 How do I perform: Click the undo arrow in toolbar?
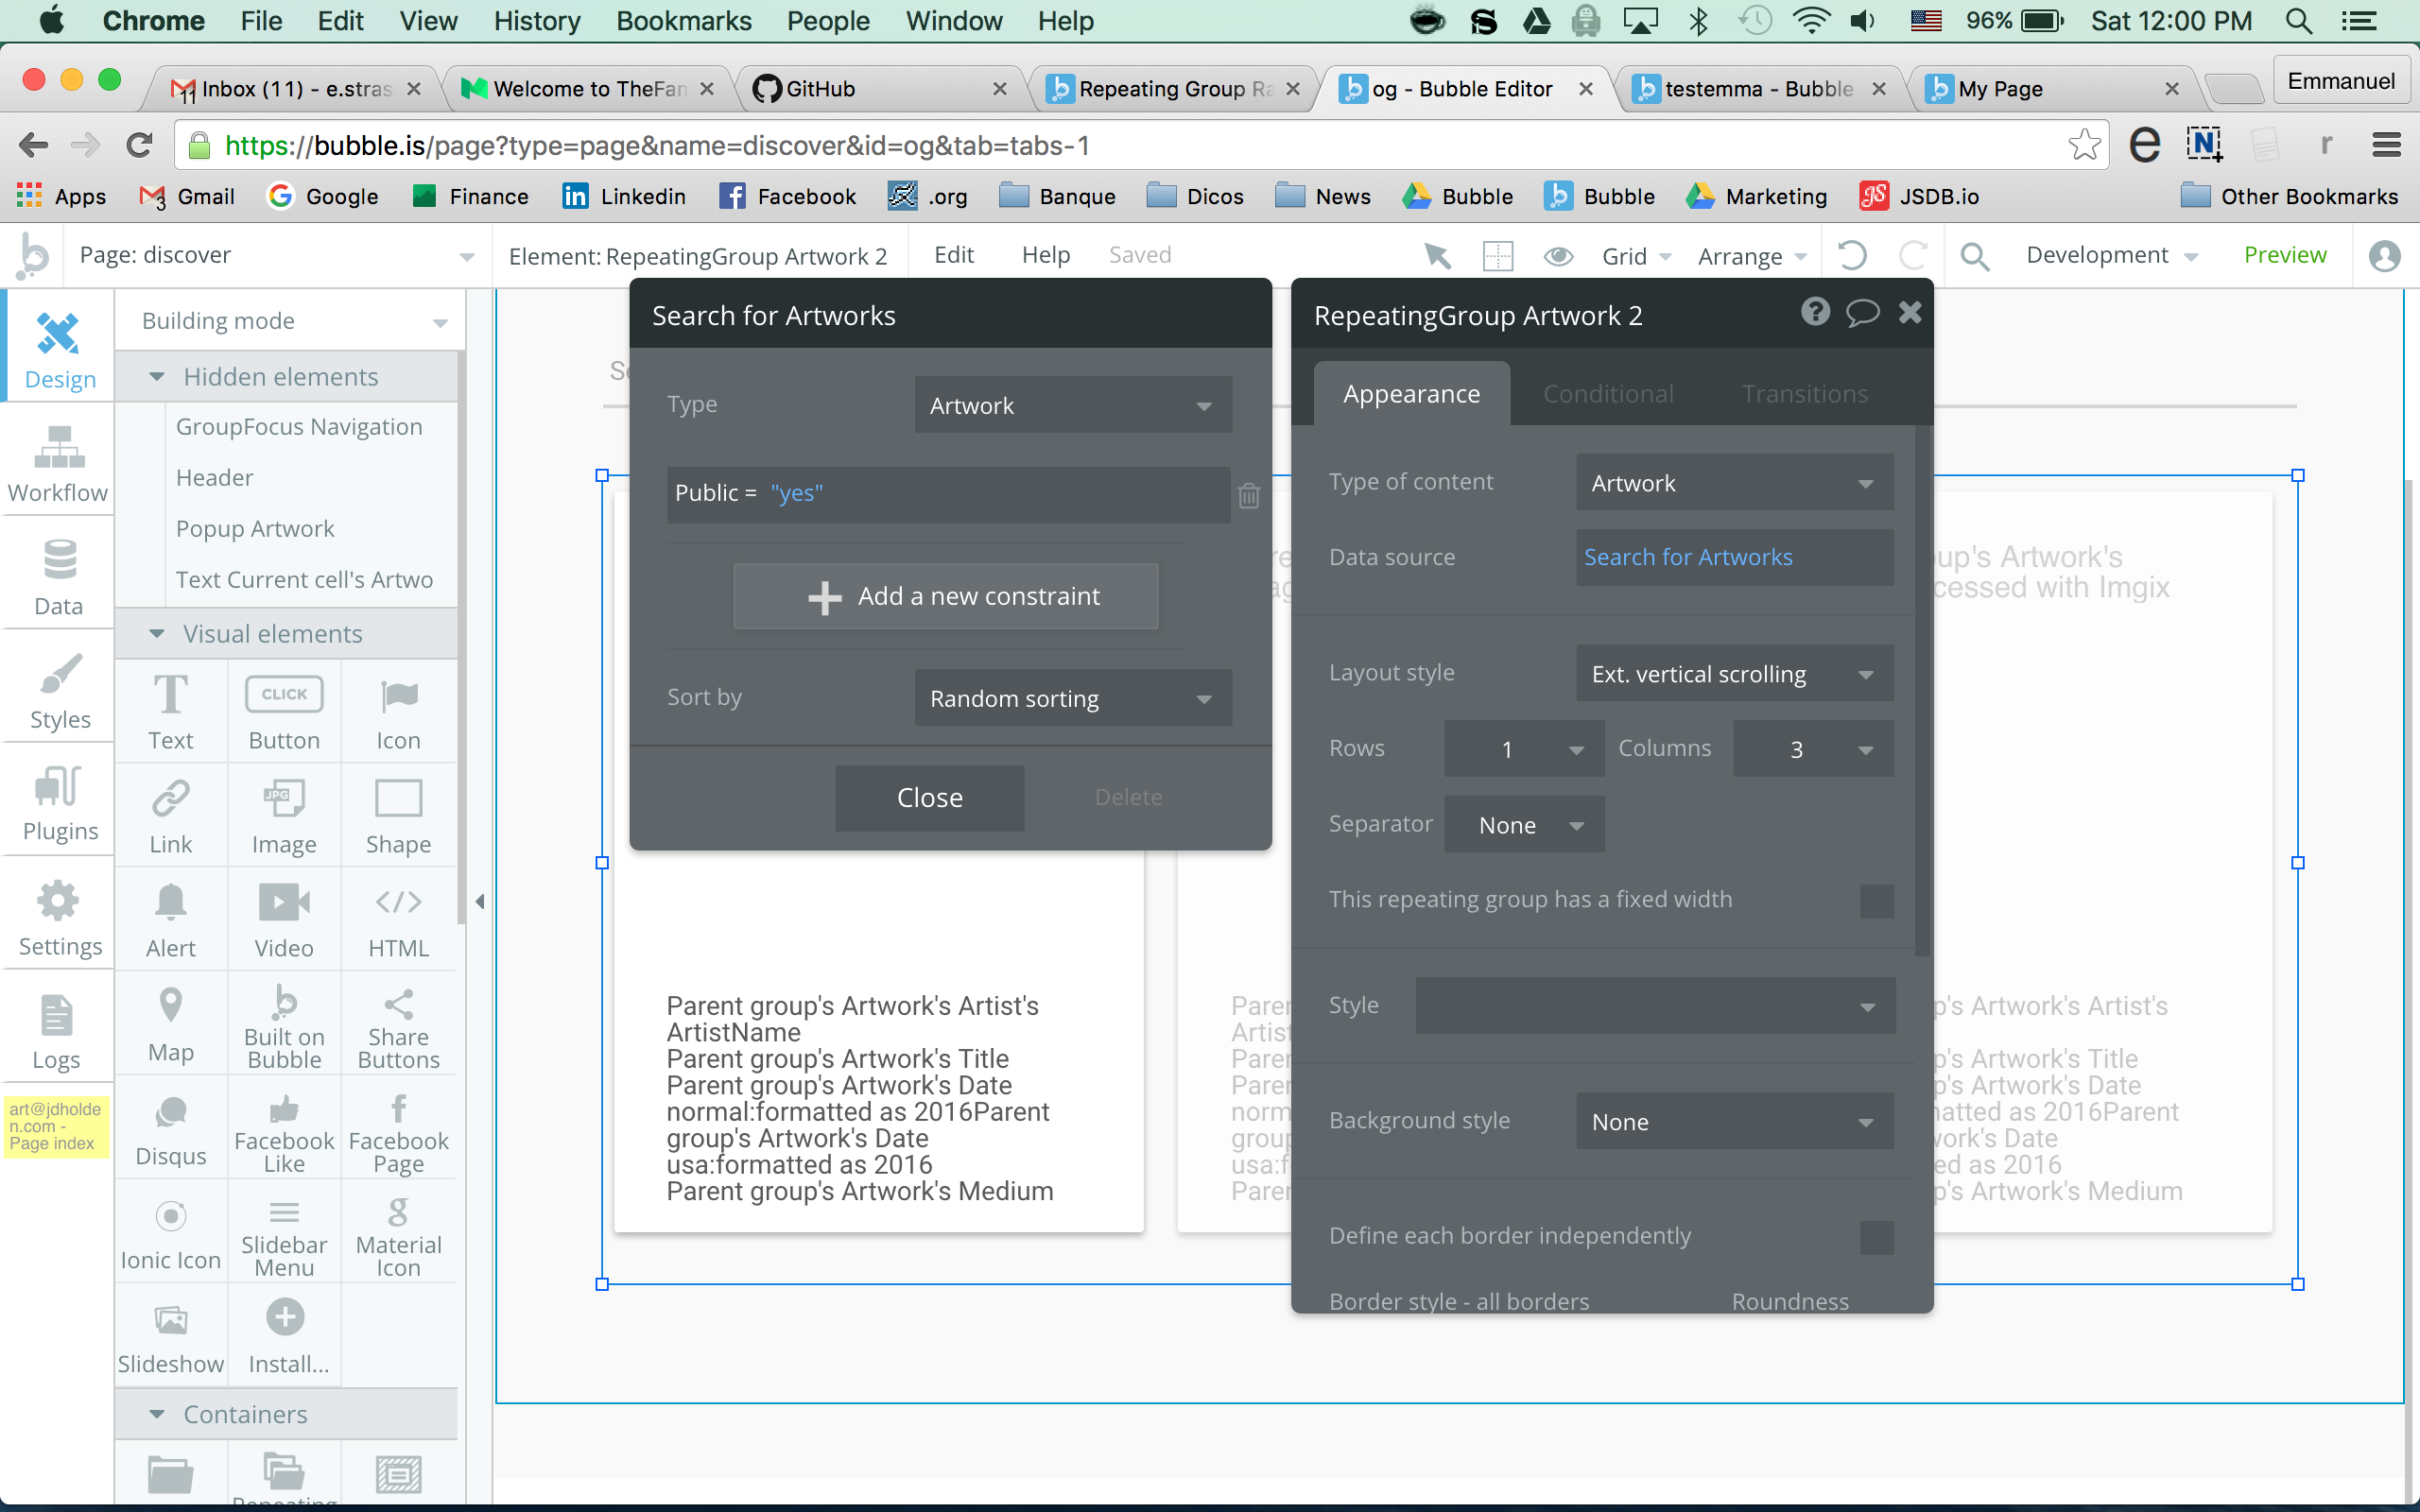1851,256
